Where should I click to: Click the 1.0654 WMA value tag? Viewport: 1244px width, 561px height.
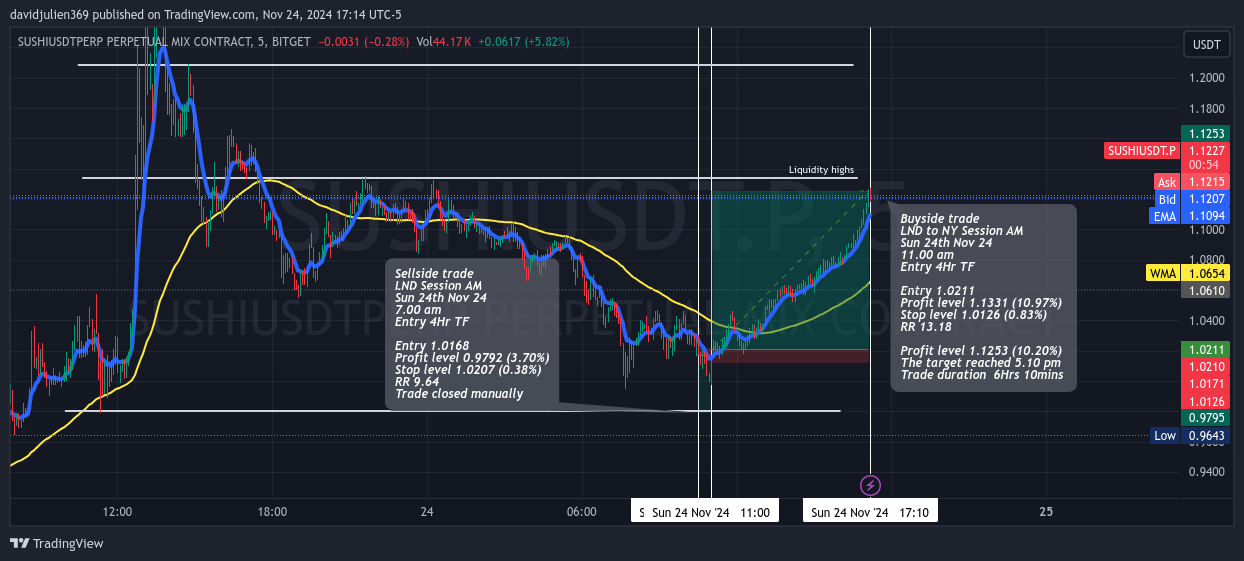tap(1208, 272)
